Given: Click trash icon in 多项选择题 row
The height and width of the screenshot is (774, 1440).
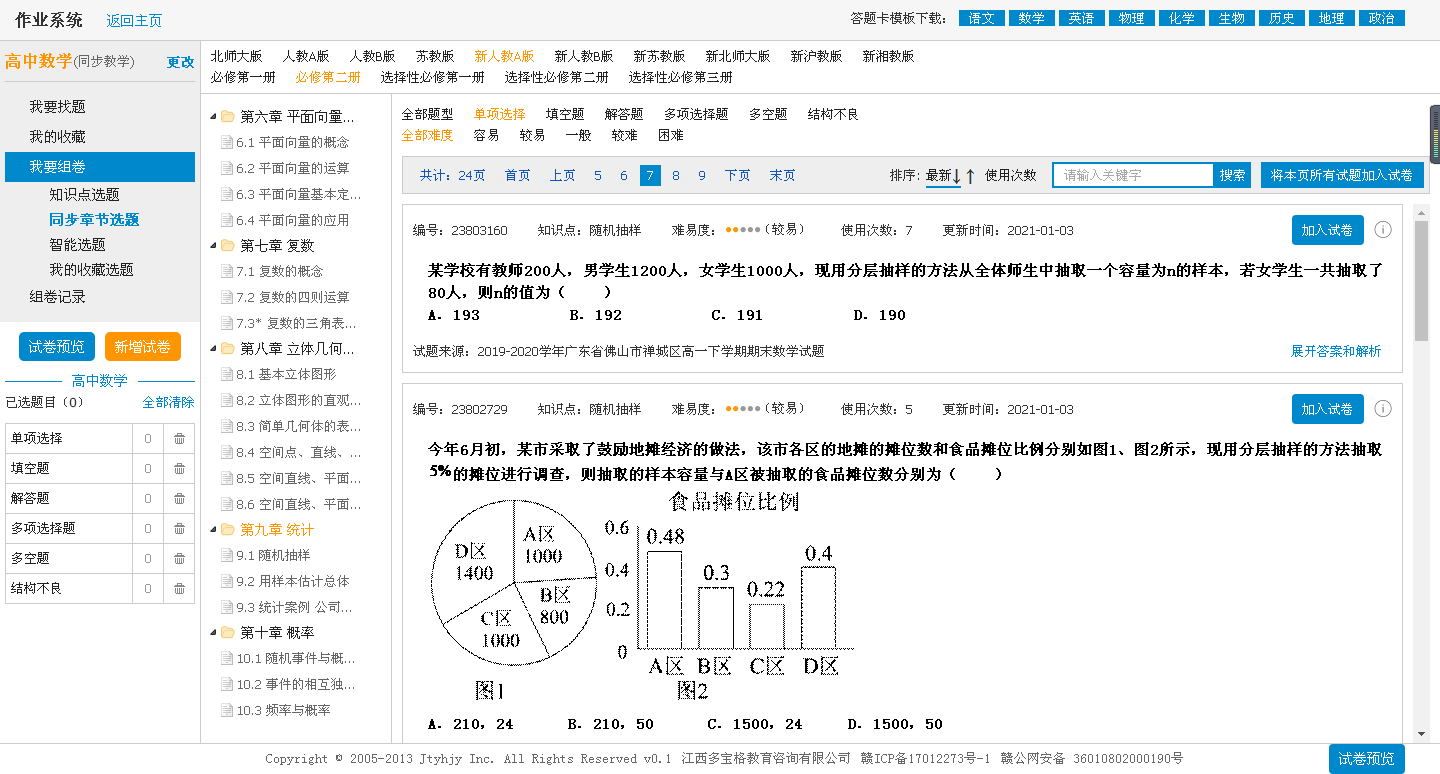Looking at the screenshot, I should click(x=179, y=528).
